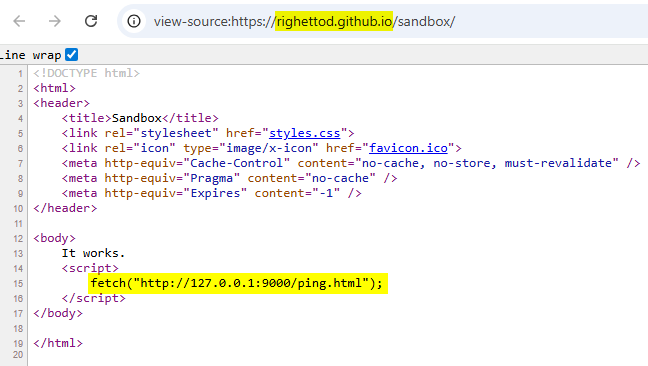648x366 pixels.
Task: Click the "It works." body text
Action: click(93, 253)
